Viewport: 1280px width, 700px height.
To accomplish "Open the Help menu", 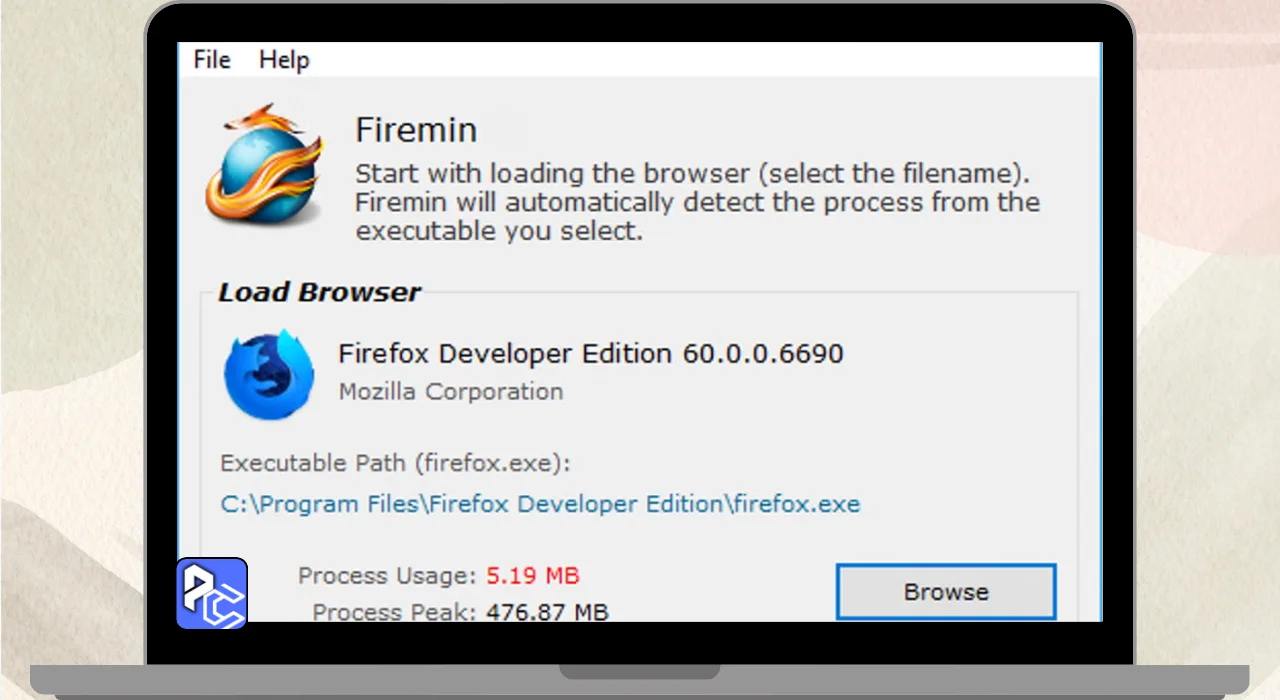I will coord(284,60).
